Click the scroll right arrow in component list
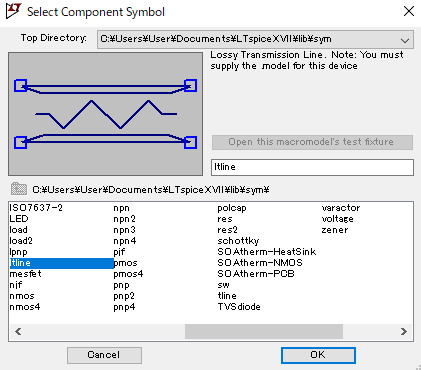The image size is (421, 370). 404,331
